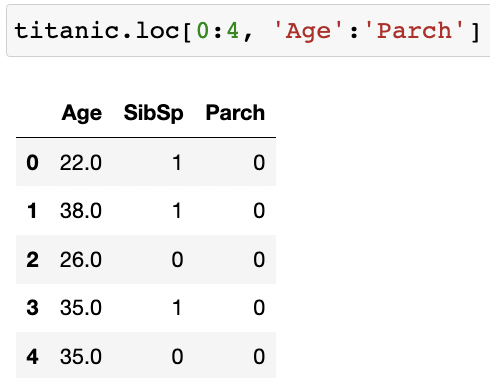Click the 'Parch' string in the code

pyautogui.click(x=414, y=31)
